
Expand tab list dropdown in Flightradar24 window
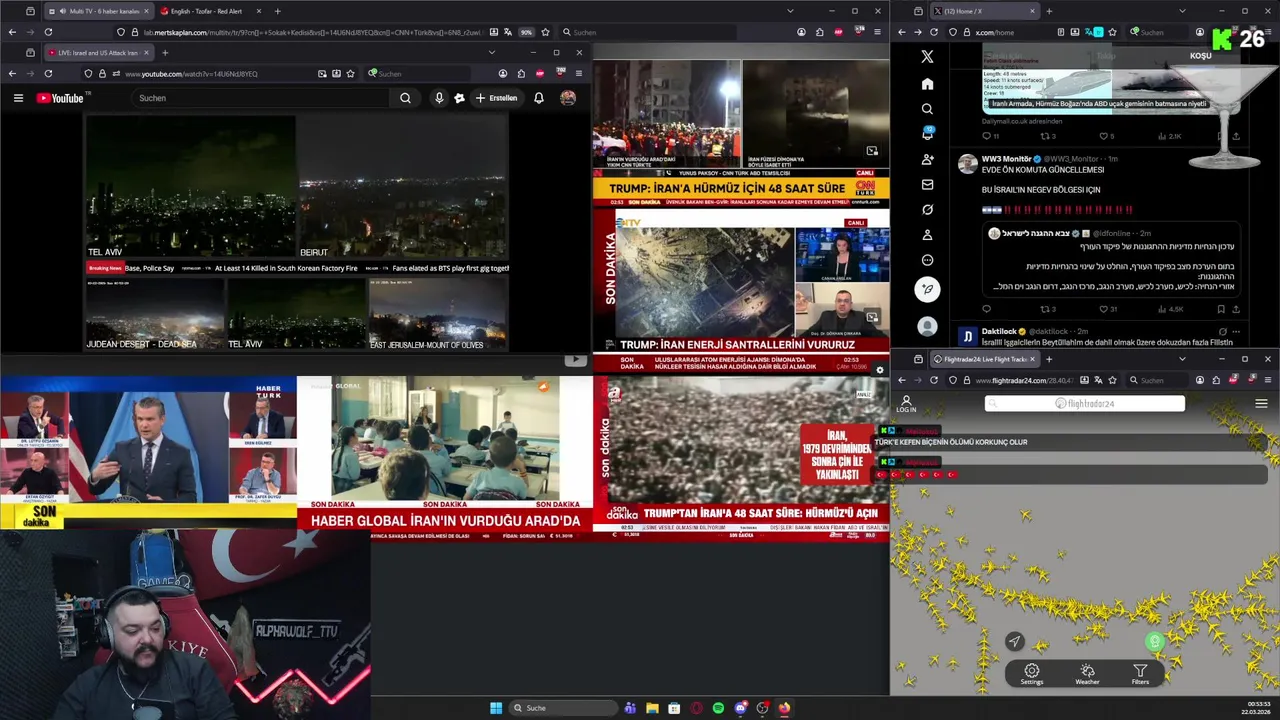1182,359
